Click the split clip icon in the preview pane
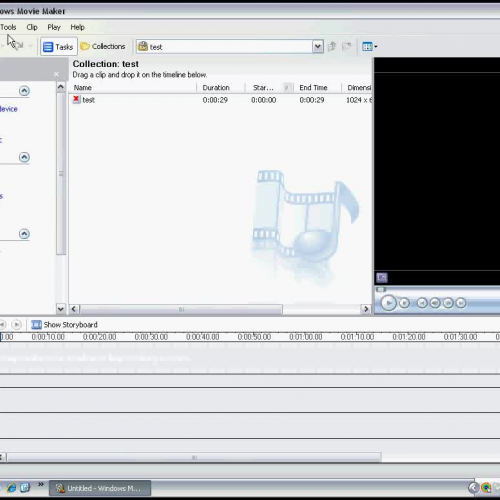The image size is (500, 500). tap(382, 277)
